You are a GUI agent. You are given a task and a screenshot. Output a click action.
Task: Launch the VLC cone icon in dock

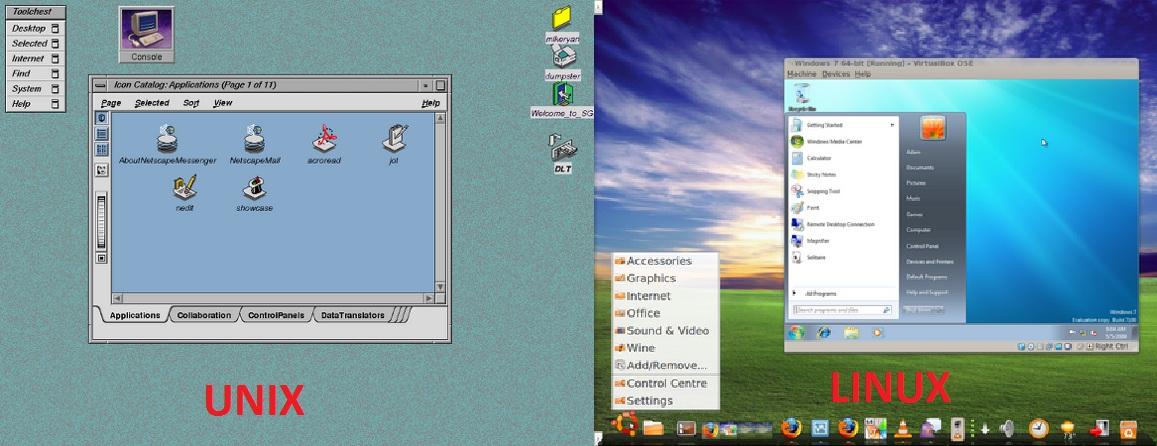902,428
